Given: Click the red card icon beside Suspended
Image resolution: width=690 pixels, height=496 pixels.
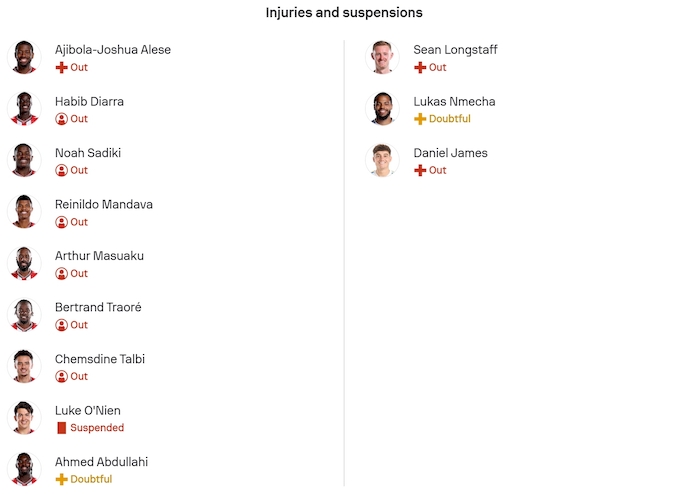Looking at the screenshot, I should 61,428.
